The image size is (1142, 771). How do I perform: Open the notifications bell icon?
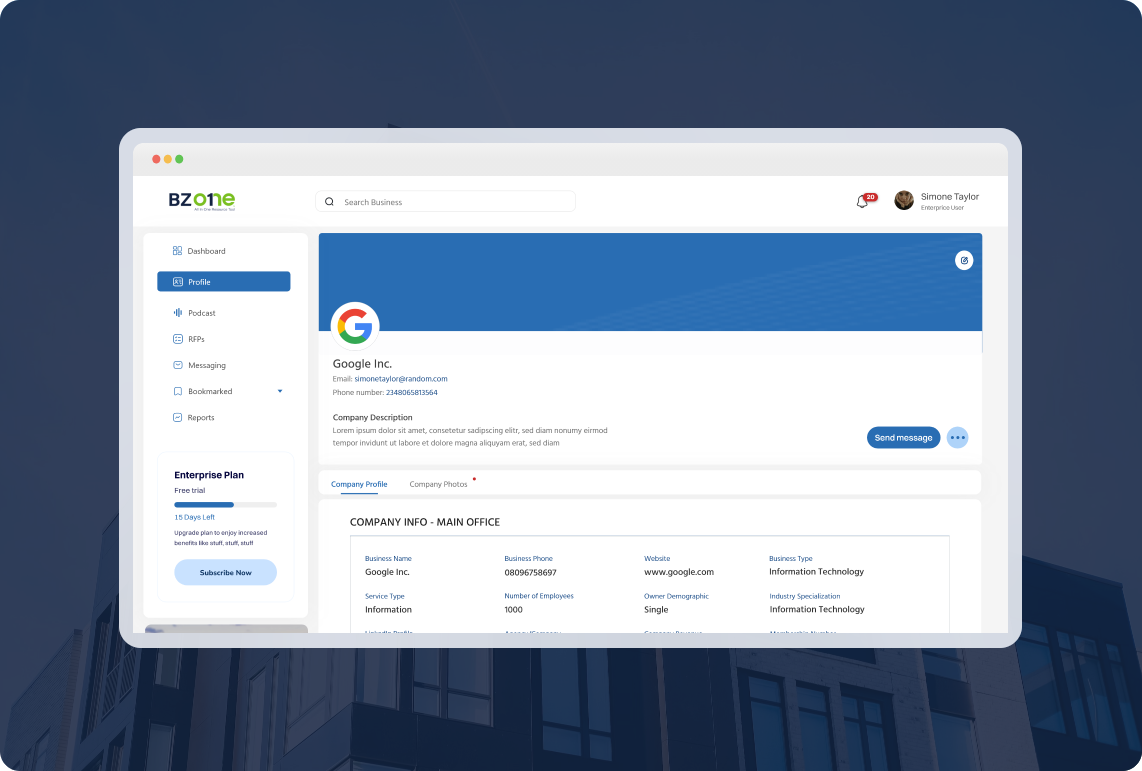(862, 201)
